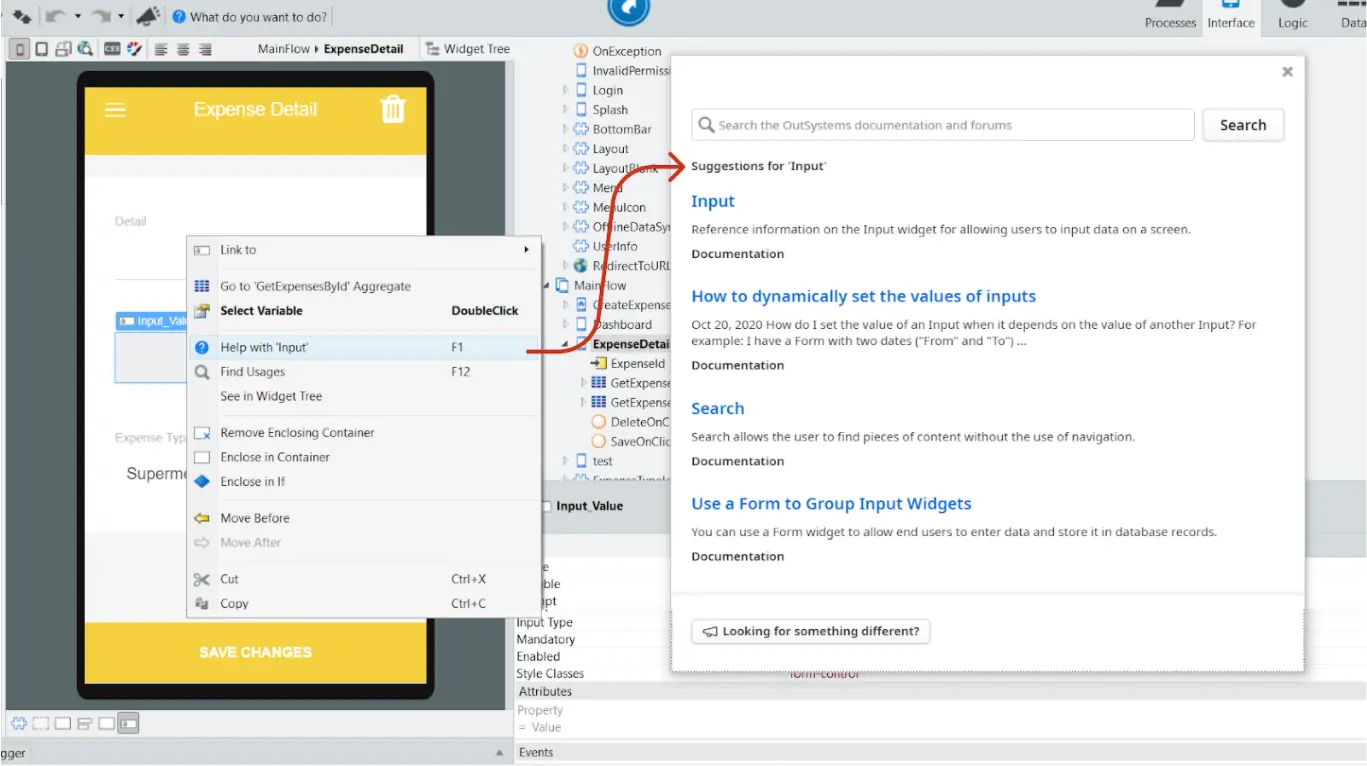Open the Redo history dropdown arrow
Screen dimensions: 1367x766
(122, 16)
